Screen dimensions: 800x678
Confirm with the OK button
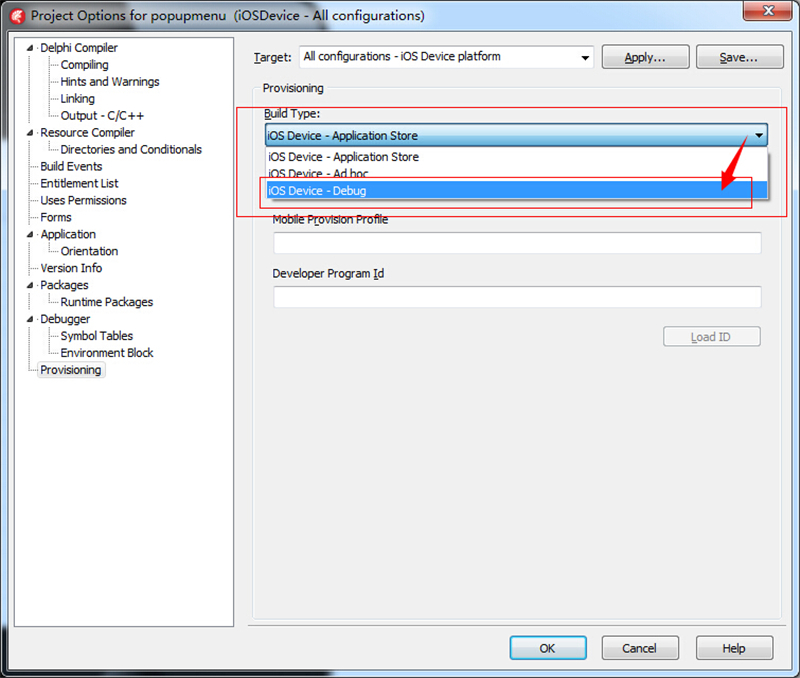point(547,648)
